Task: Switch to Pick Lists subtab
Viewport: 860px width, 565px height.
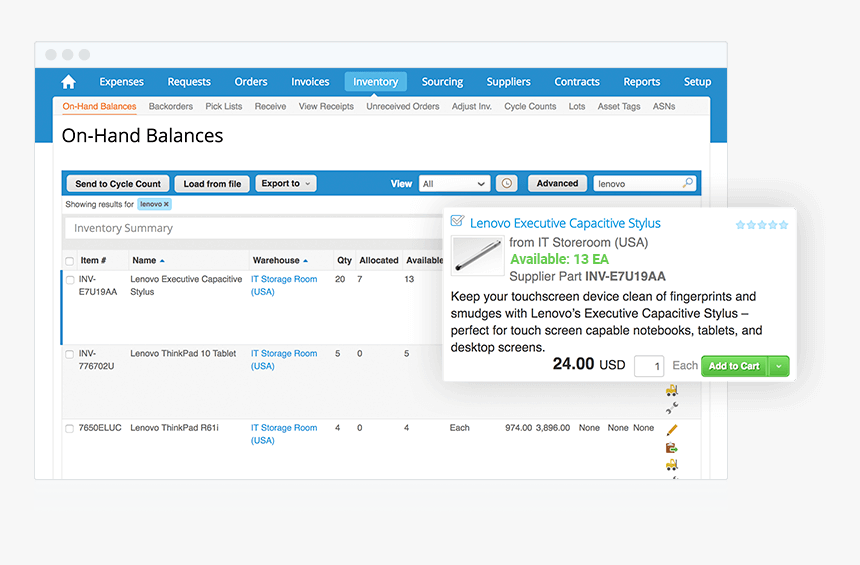Action: tap(224, 106)
